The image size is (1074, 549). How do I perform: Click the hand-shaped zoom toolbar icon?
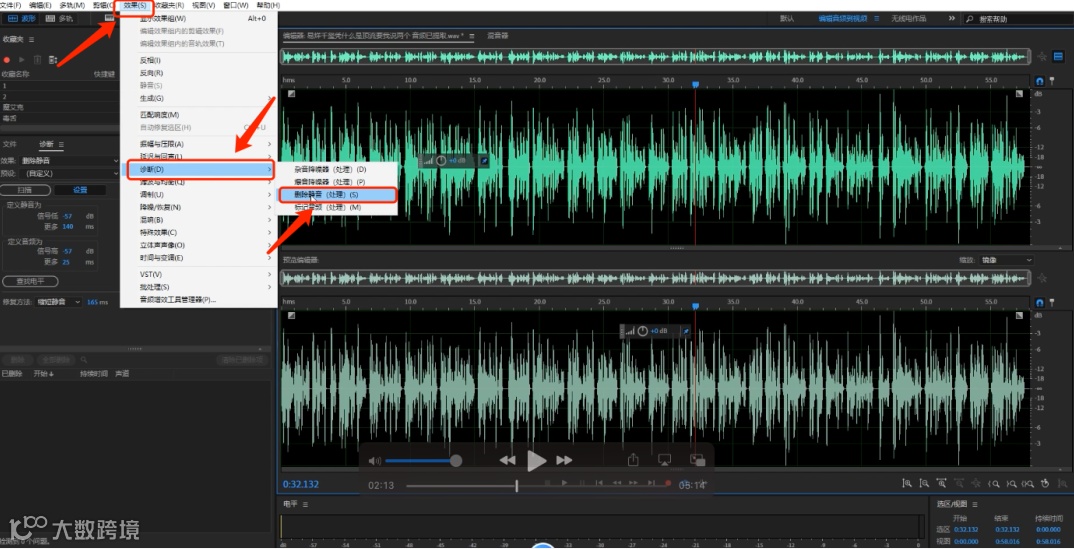tap(1045, 483)
